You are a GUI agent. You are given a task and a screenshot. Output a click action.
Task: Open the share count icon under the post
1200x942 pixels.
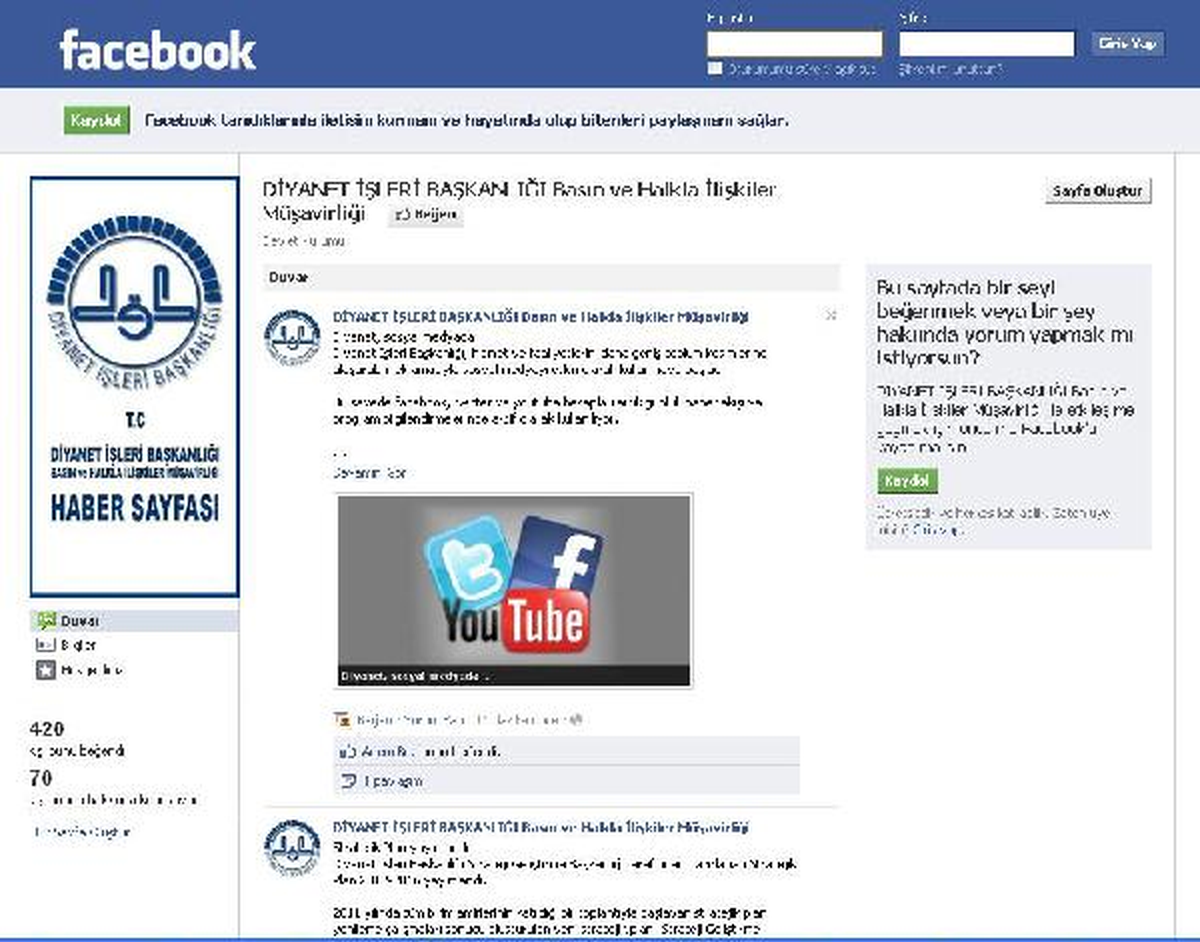pos(348,781)
